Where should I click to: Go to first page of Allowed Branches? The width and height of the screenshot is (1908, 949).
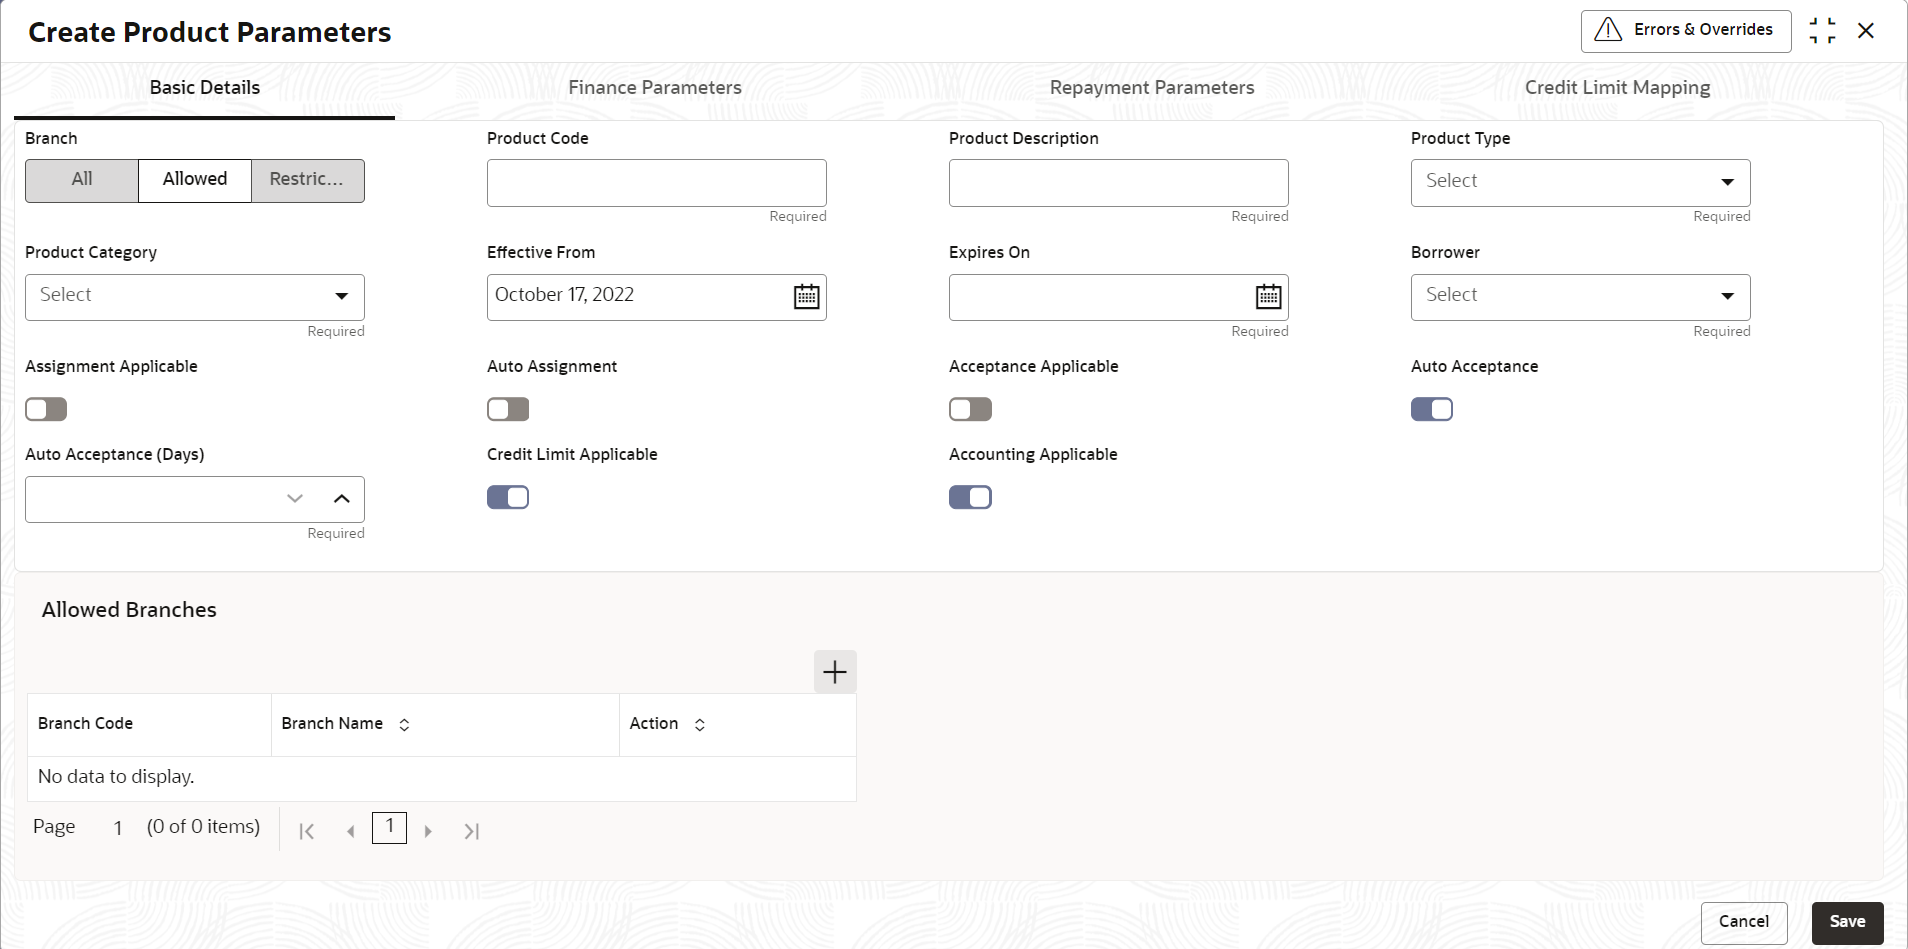[307, 831]
